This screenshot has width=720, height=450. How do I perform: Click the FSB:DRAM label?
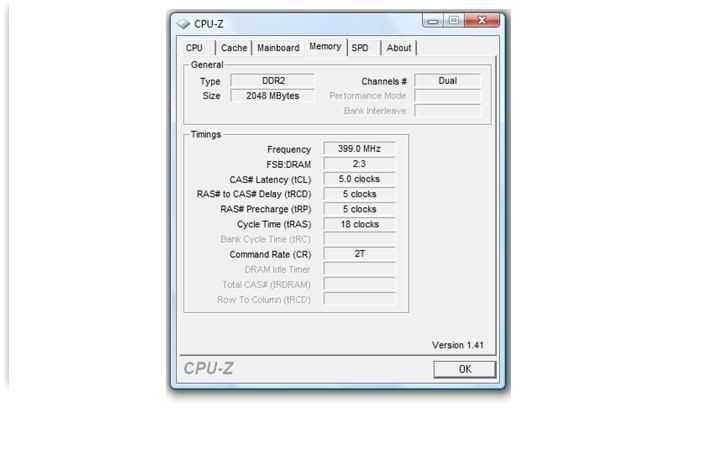click(x=288, y=164)
